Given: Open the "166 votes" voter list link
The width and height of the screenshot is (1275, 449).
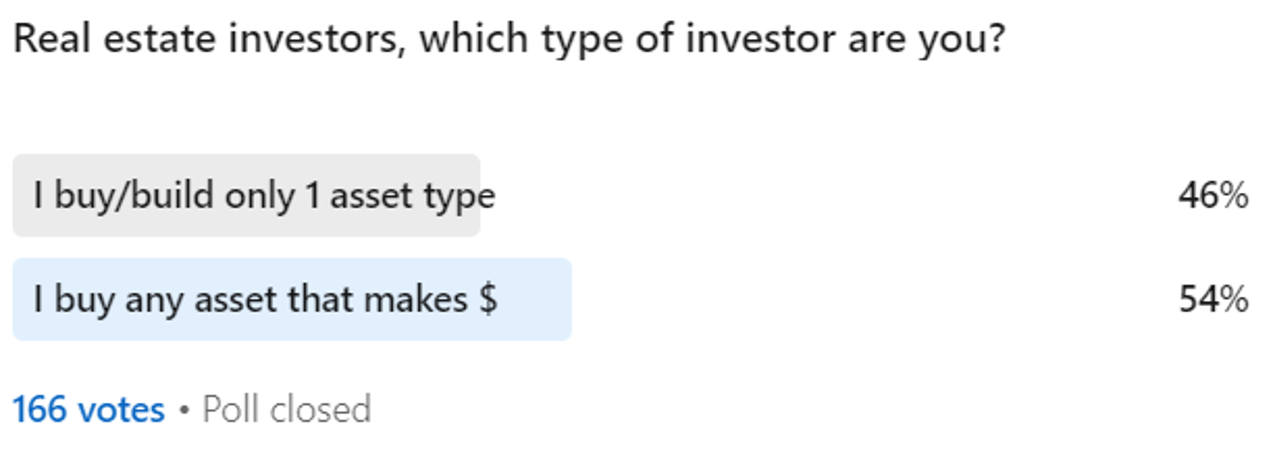Looking at the screenshot, I should pyautogui.click(x=88, y=410).
